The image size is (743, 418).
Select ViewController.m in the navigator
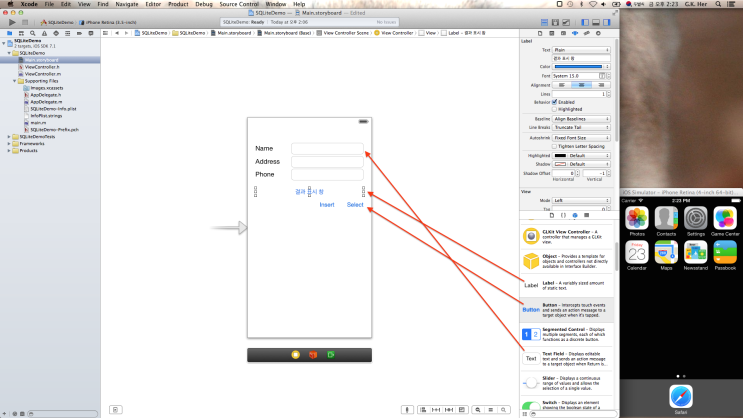[43, 74]
